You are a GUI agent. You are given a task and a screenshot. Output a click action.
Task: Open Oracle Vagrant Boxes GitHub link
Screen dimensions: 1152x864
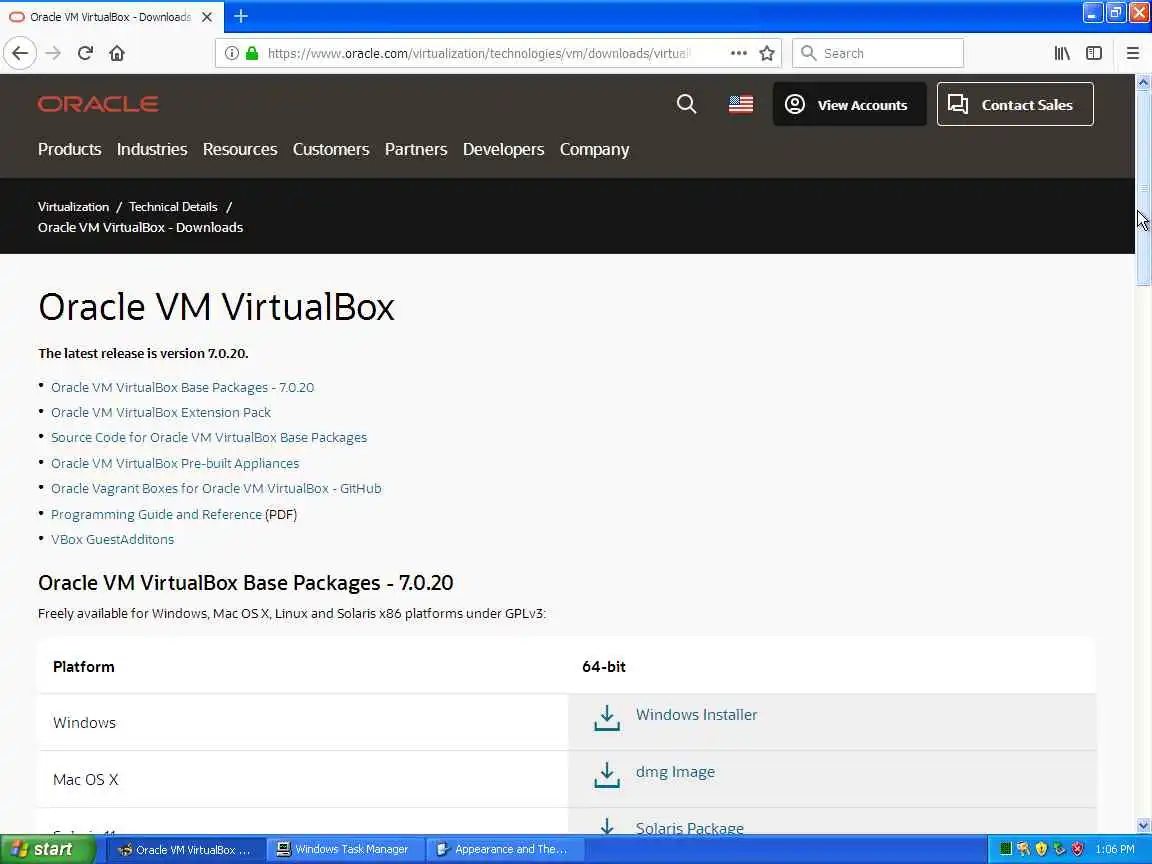pyautogui.click(x=216, y=488)
